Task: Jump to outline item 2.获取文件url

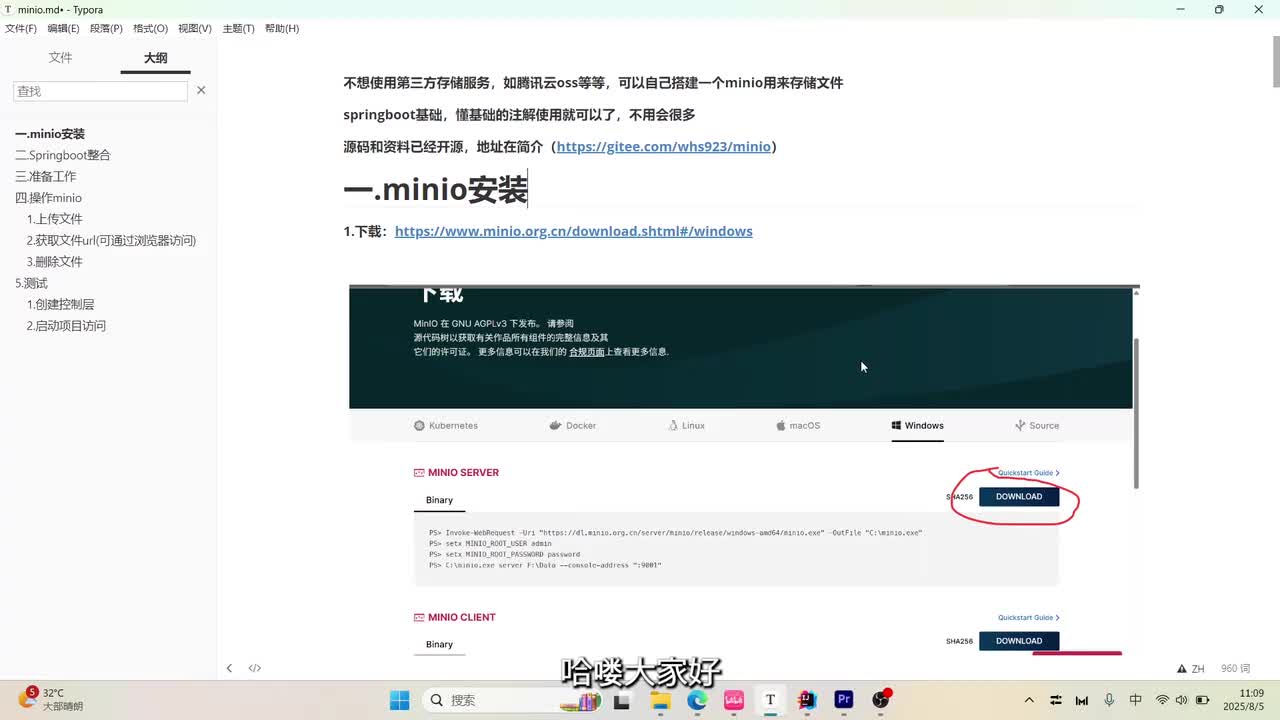Action: 111,240
